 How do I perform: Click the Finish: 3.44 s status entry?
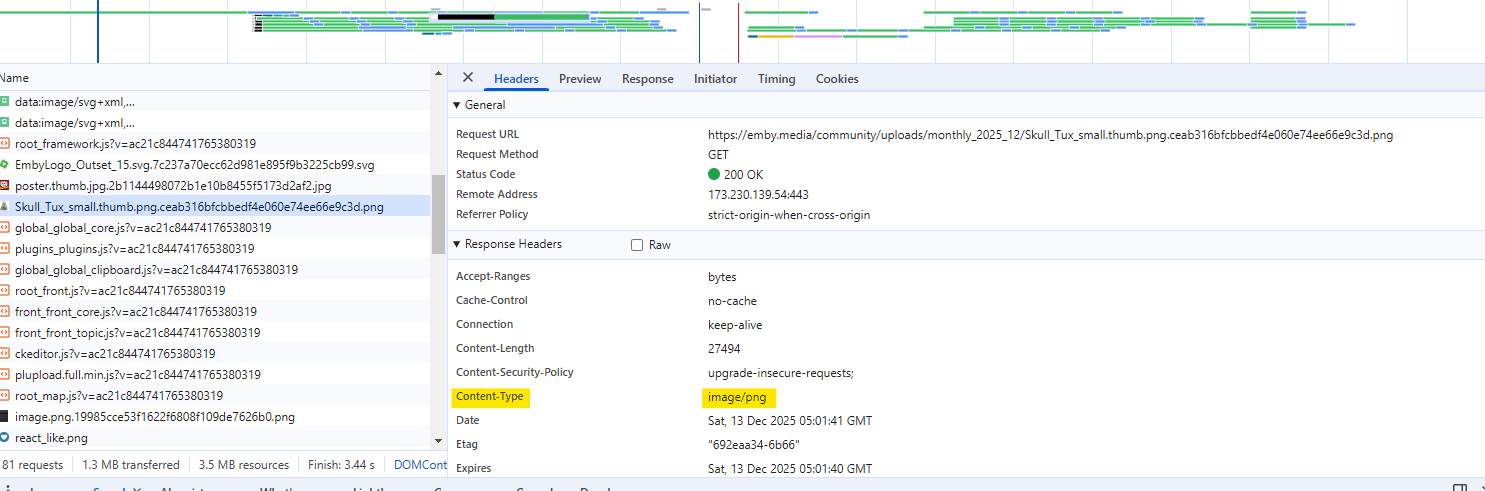tap(341, 465)
